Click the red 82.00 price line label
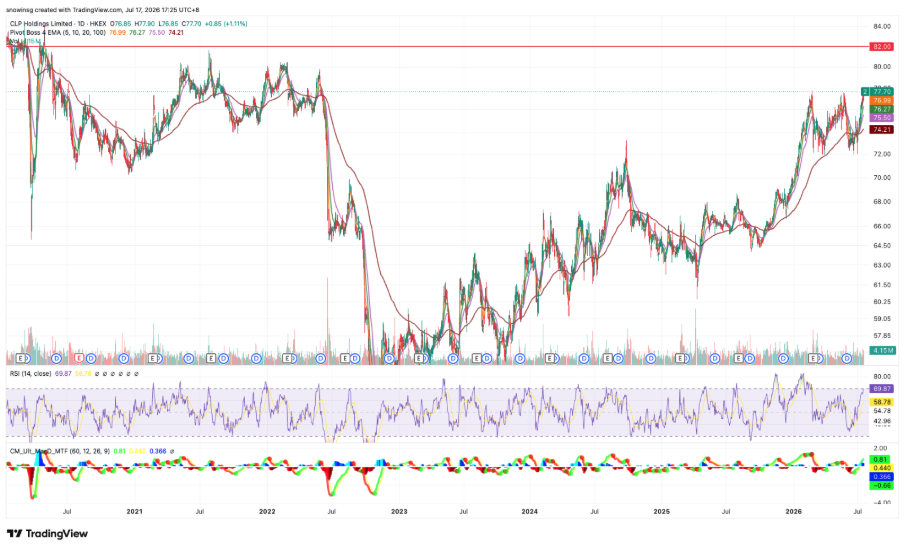905x553 pixels. 881,46
